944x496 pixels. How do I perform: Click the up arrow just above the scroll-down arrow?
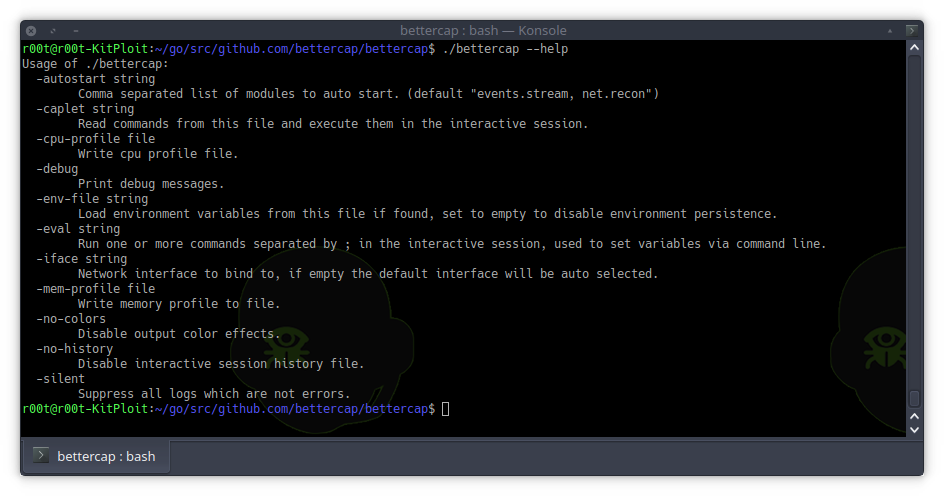[x=913, y=414]
